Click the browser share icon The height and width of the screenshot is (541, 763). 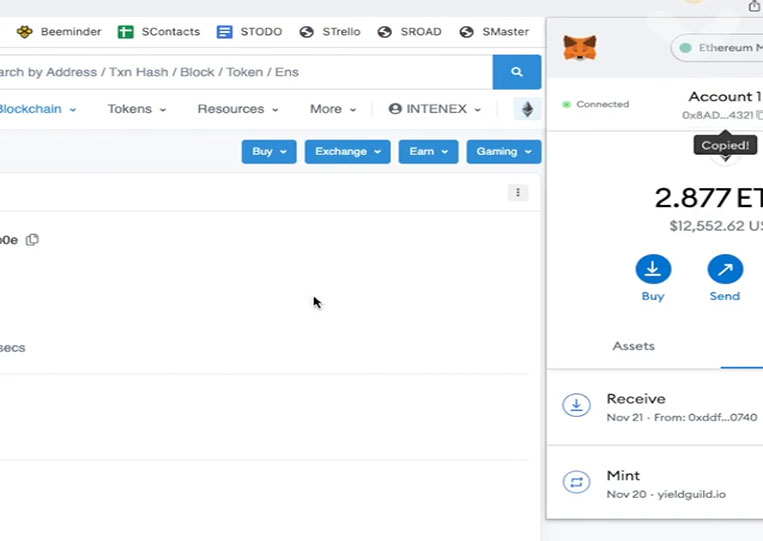click(754, 6)
